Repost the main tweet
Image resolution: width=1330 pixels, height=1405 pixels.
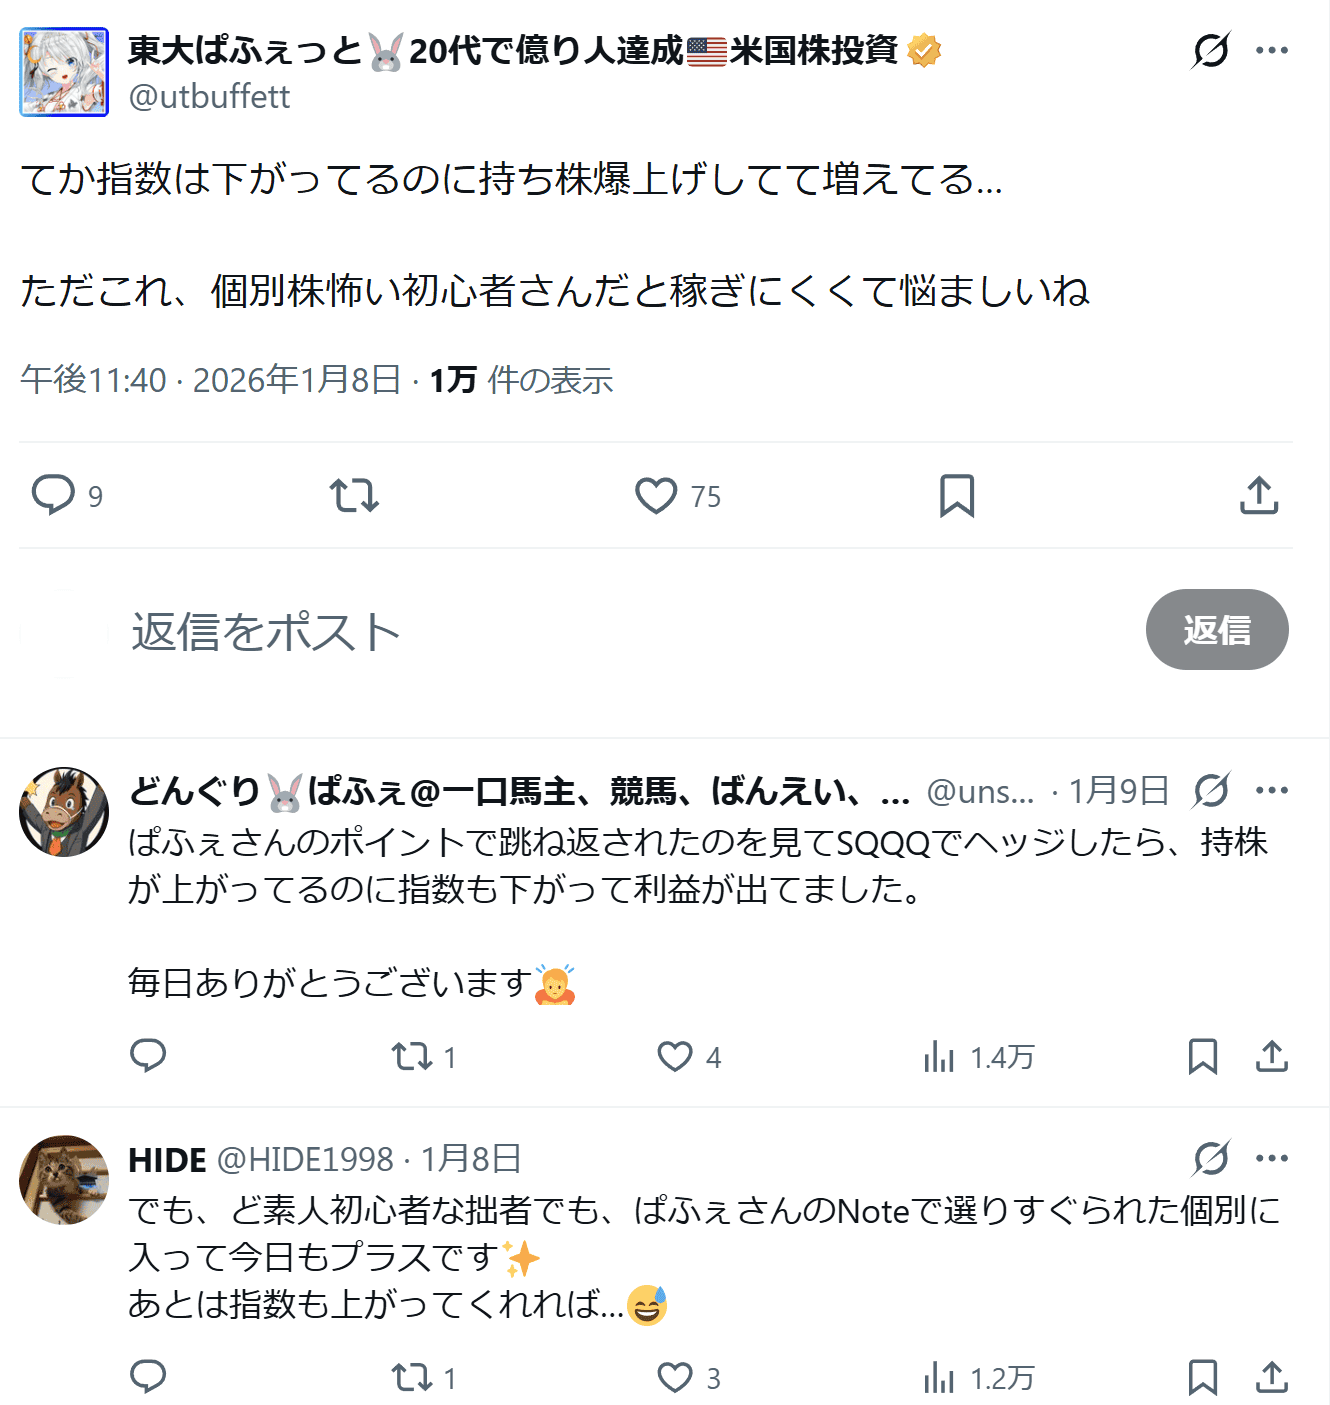coord(354,495)
